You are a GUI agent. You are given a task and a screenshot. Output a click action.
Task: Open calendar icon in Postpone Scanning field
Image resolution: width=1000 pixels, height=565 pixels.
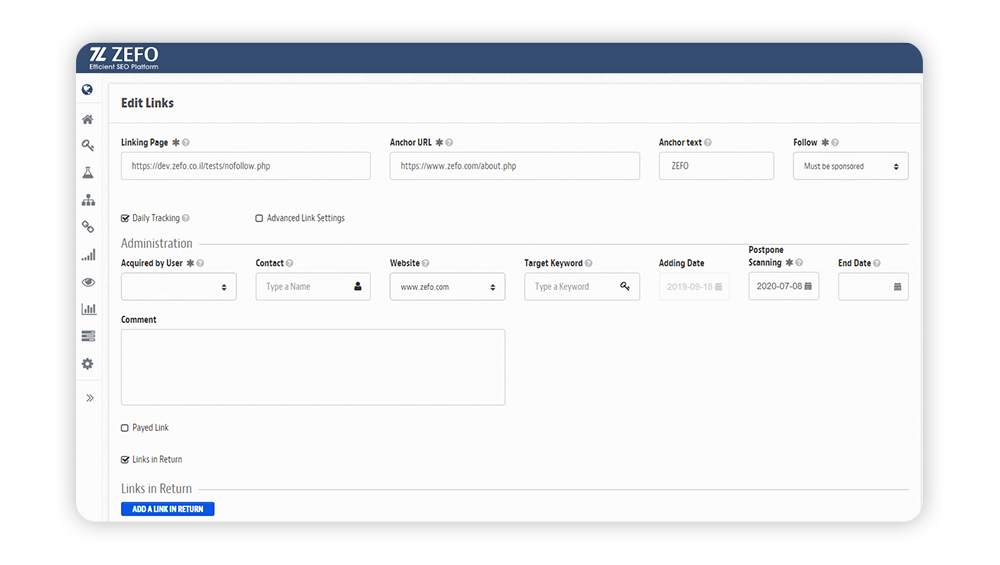pyautogui.click(x=808, y=286)
